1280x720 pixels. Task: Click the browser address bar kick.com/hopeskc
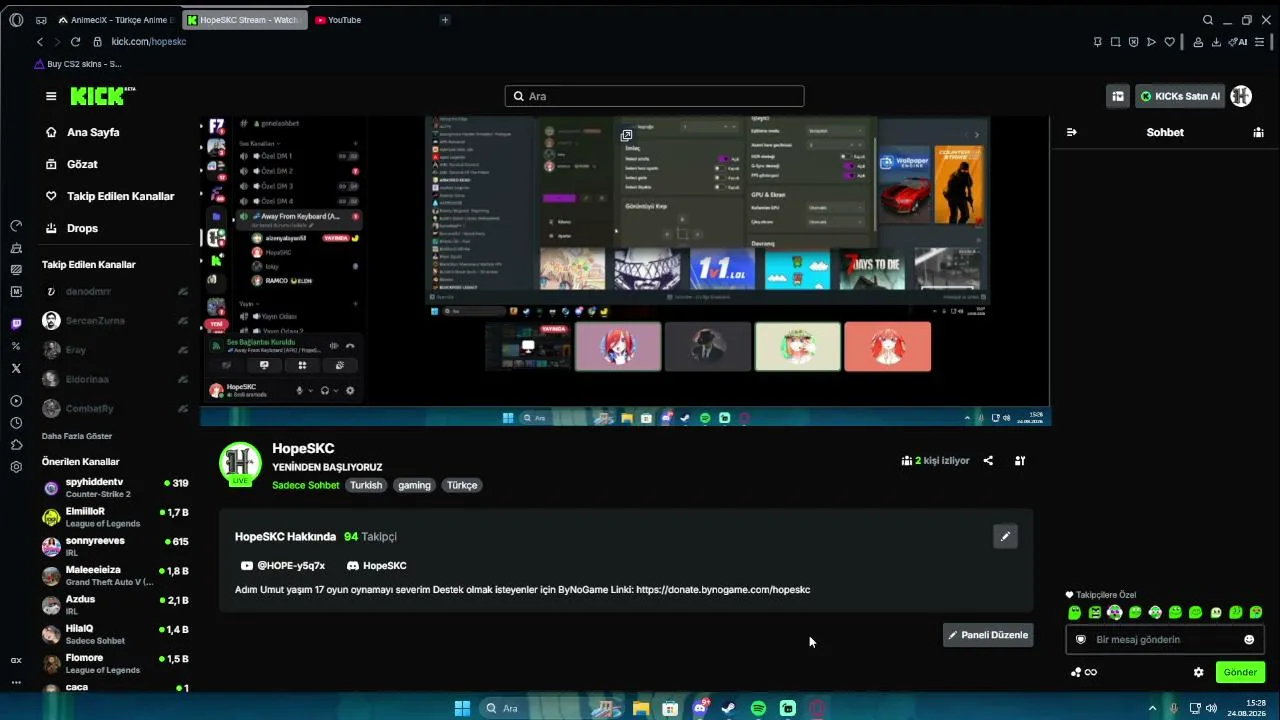[x=148, y=42]
